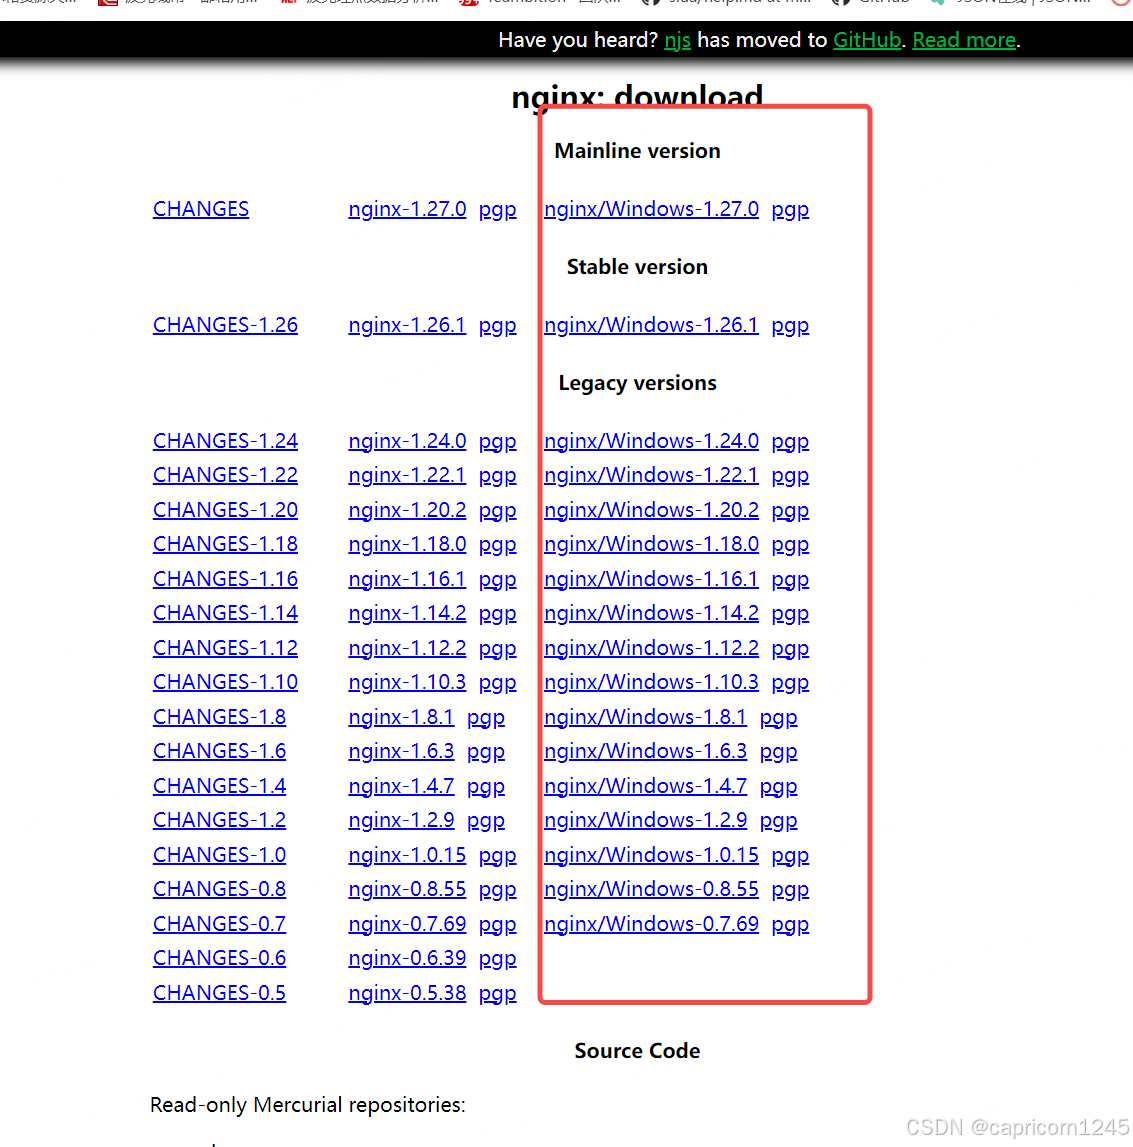The height and width of the screenshot is (1147, 1133).
Task: Open CHANGES-1.18 link
Action: 225,544
